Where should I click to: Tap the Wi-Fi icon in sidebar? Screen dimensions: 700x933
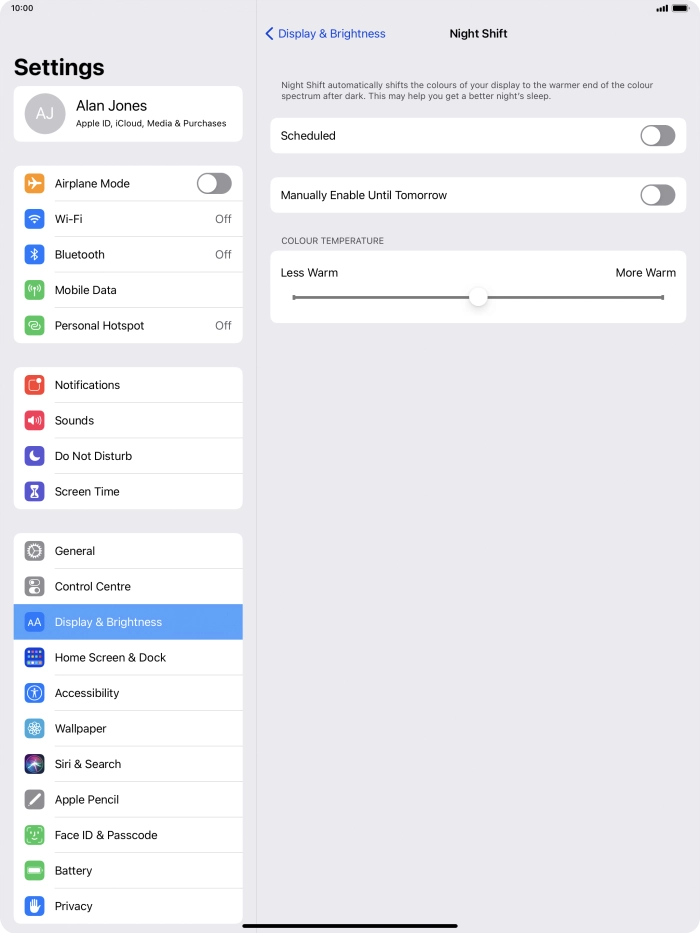pyautogui.click(x=35, y=219)
